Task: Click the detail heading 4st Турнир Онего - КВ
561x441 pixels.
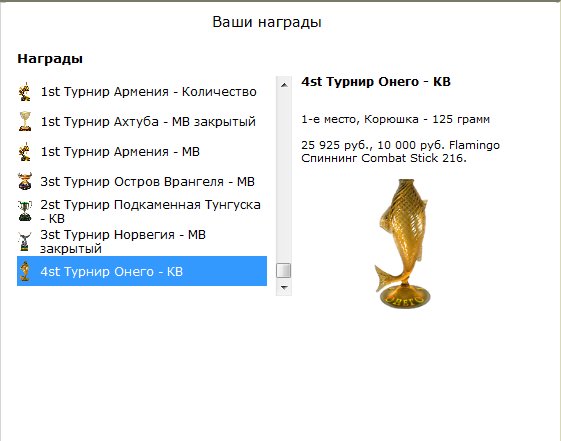Action: (376, 82)
